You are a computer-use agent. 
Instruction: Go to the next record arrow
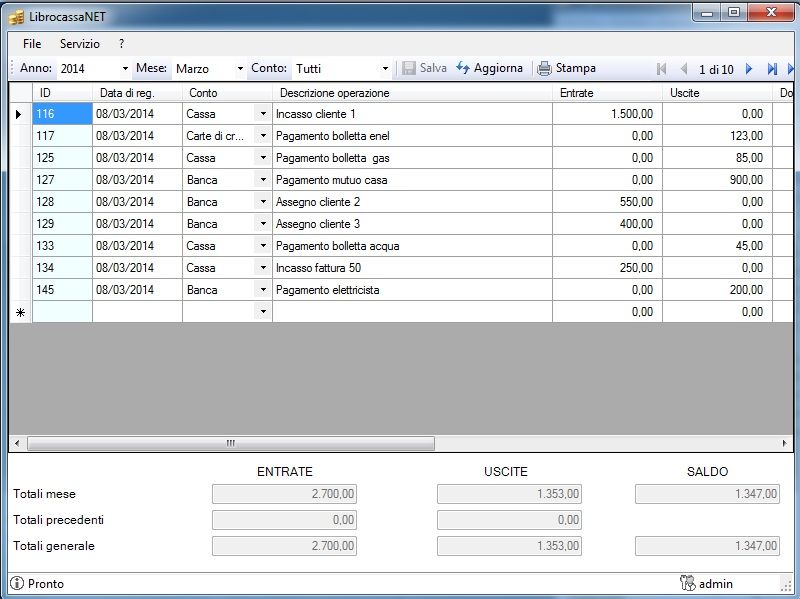click(749, 69)
